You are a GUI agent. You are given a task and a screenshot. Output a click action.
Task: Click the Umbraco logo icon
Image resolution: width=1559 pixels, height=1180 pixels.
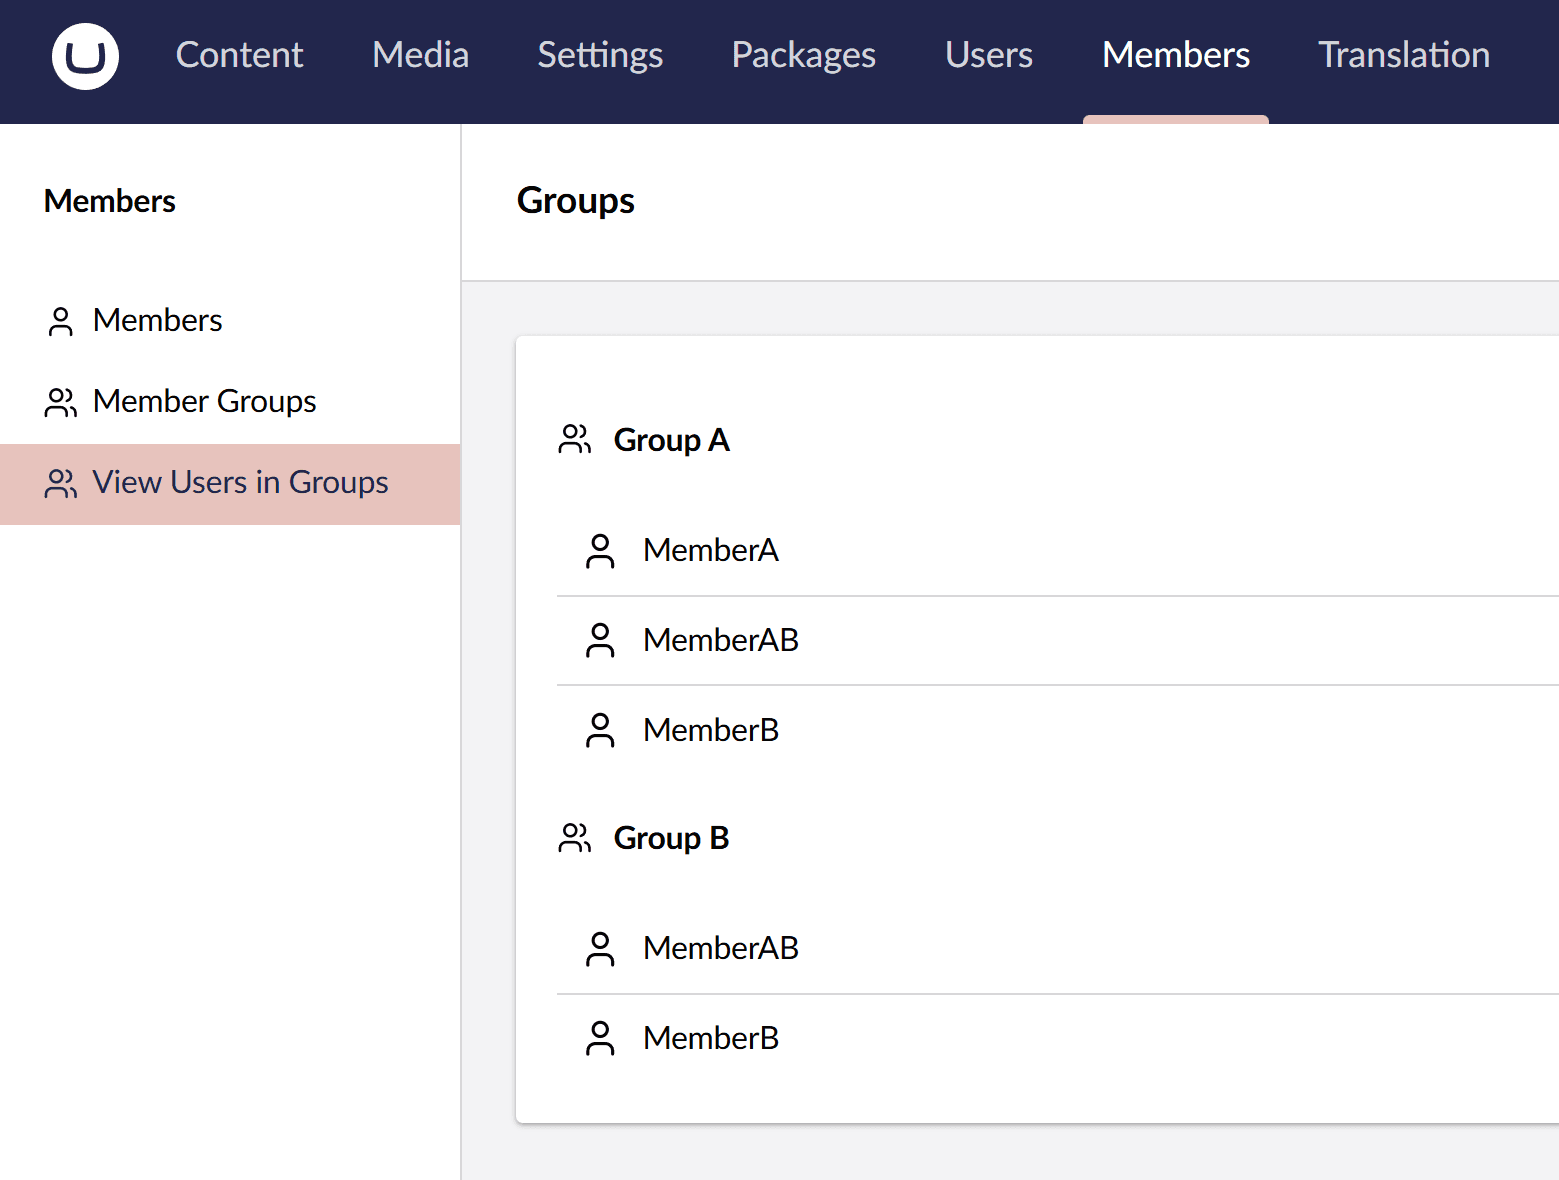pyautogui.click(x=85, y=56)
